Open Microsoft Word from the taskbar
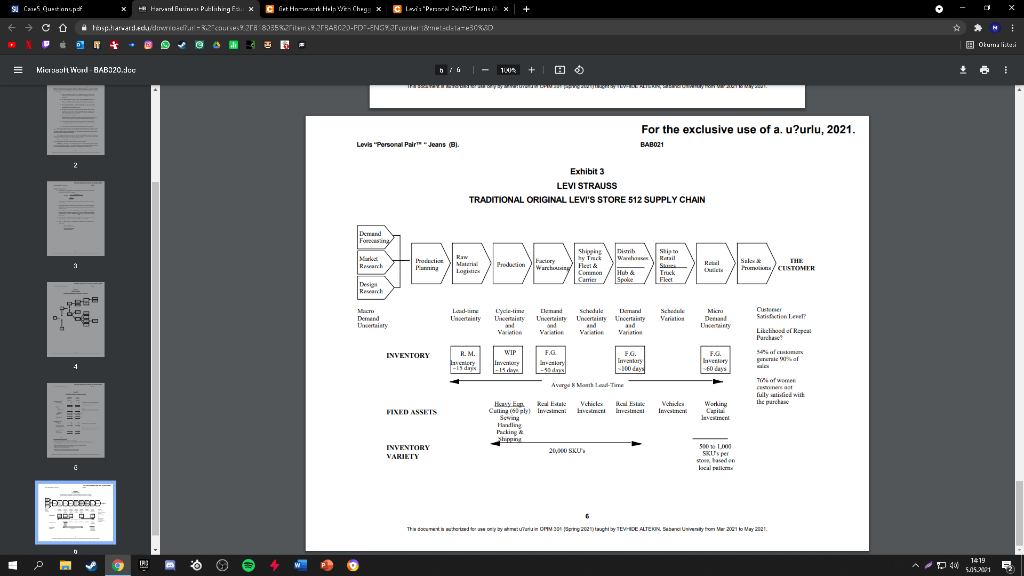The width and height of the screenshot is (1024, 576). (x=298, y=565)
